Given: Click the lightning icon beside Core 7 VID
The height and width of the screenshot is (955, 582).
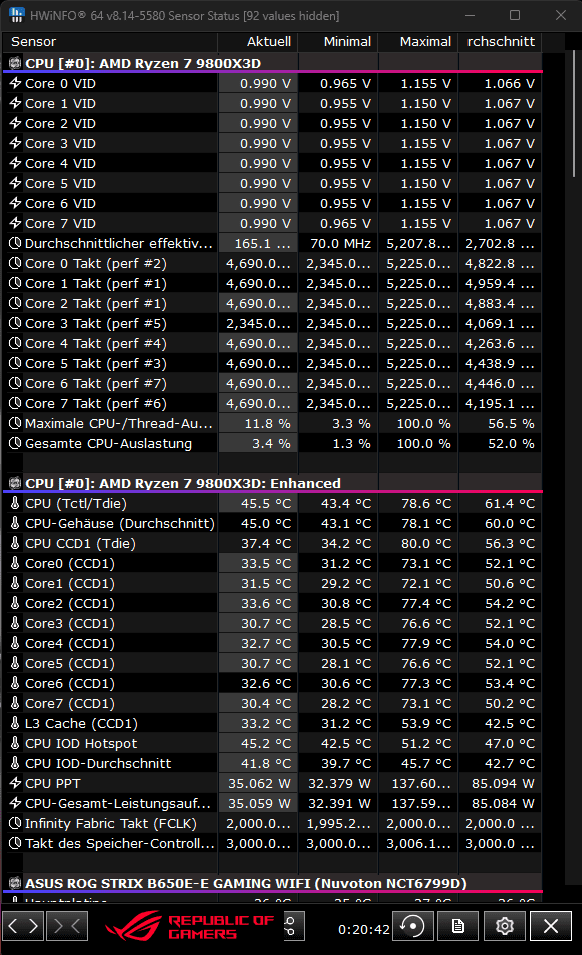Looking at the screenshot, I should [15, 224].
